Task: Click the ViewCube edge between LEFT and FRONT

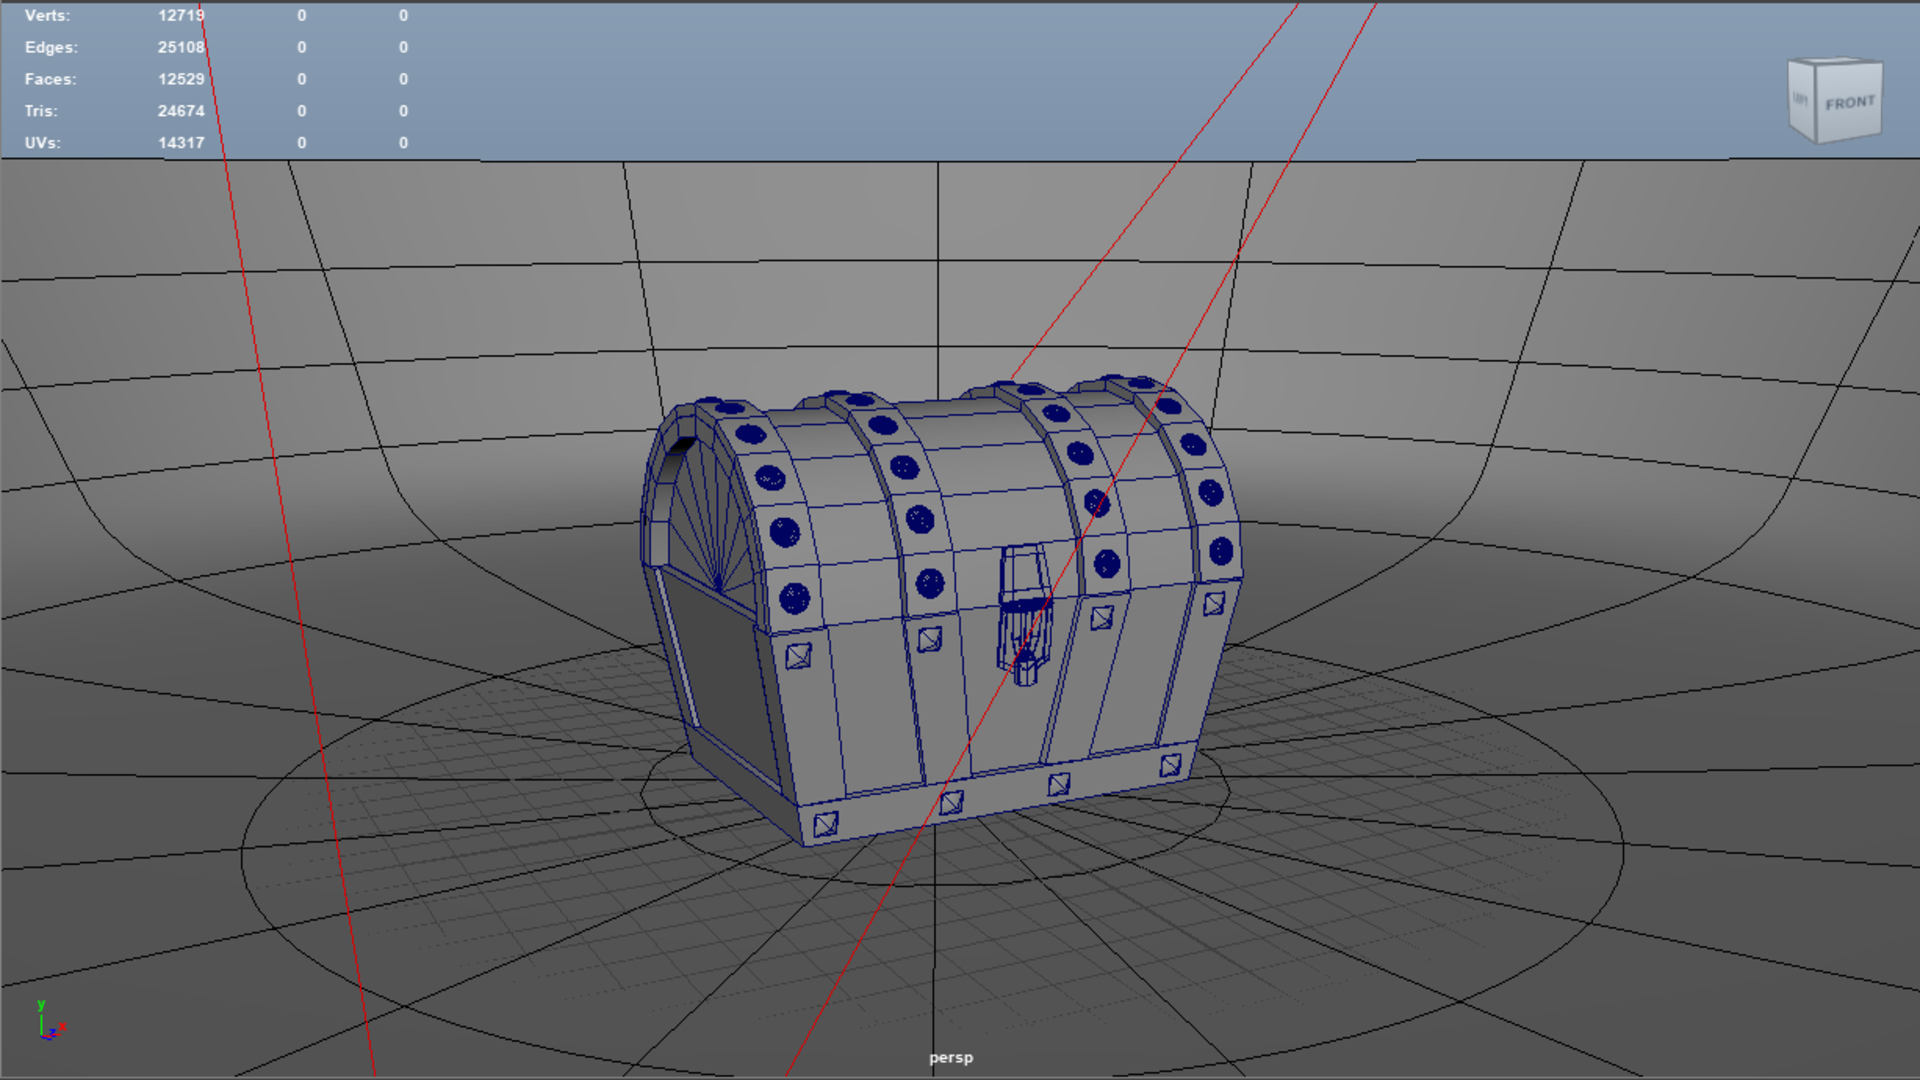Action: click(1814, 104)
